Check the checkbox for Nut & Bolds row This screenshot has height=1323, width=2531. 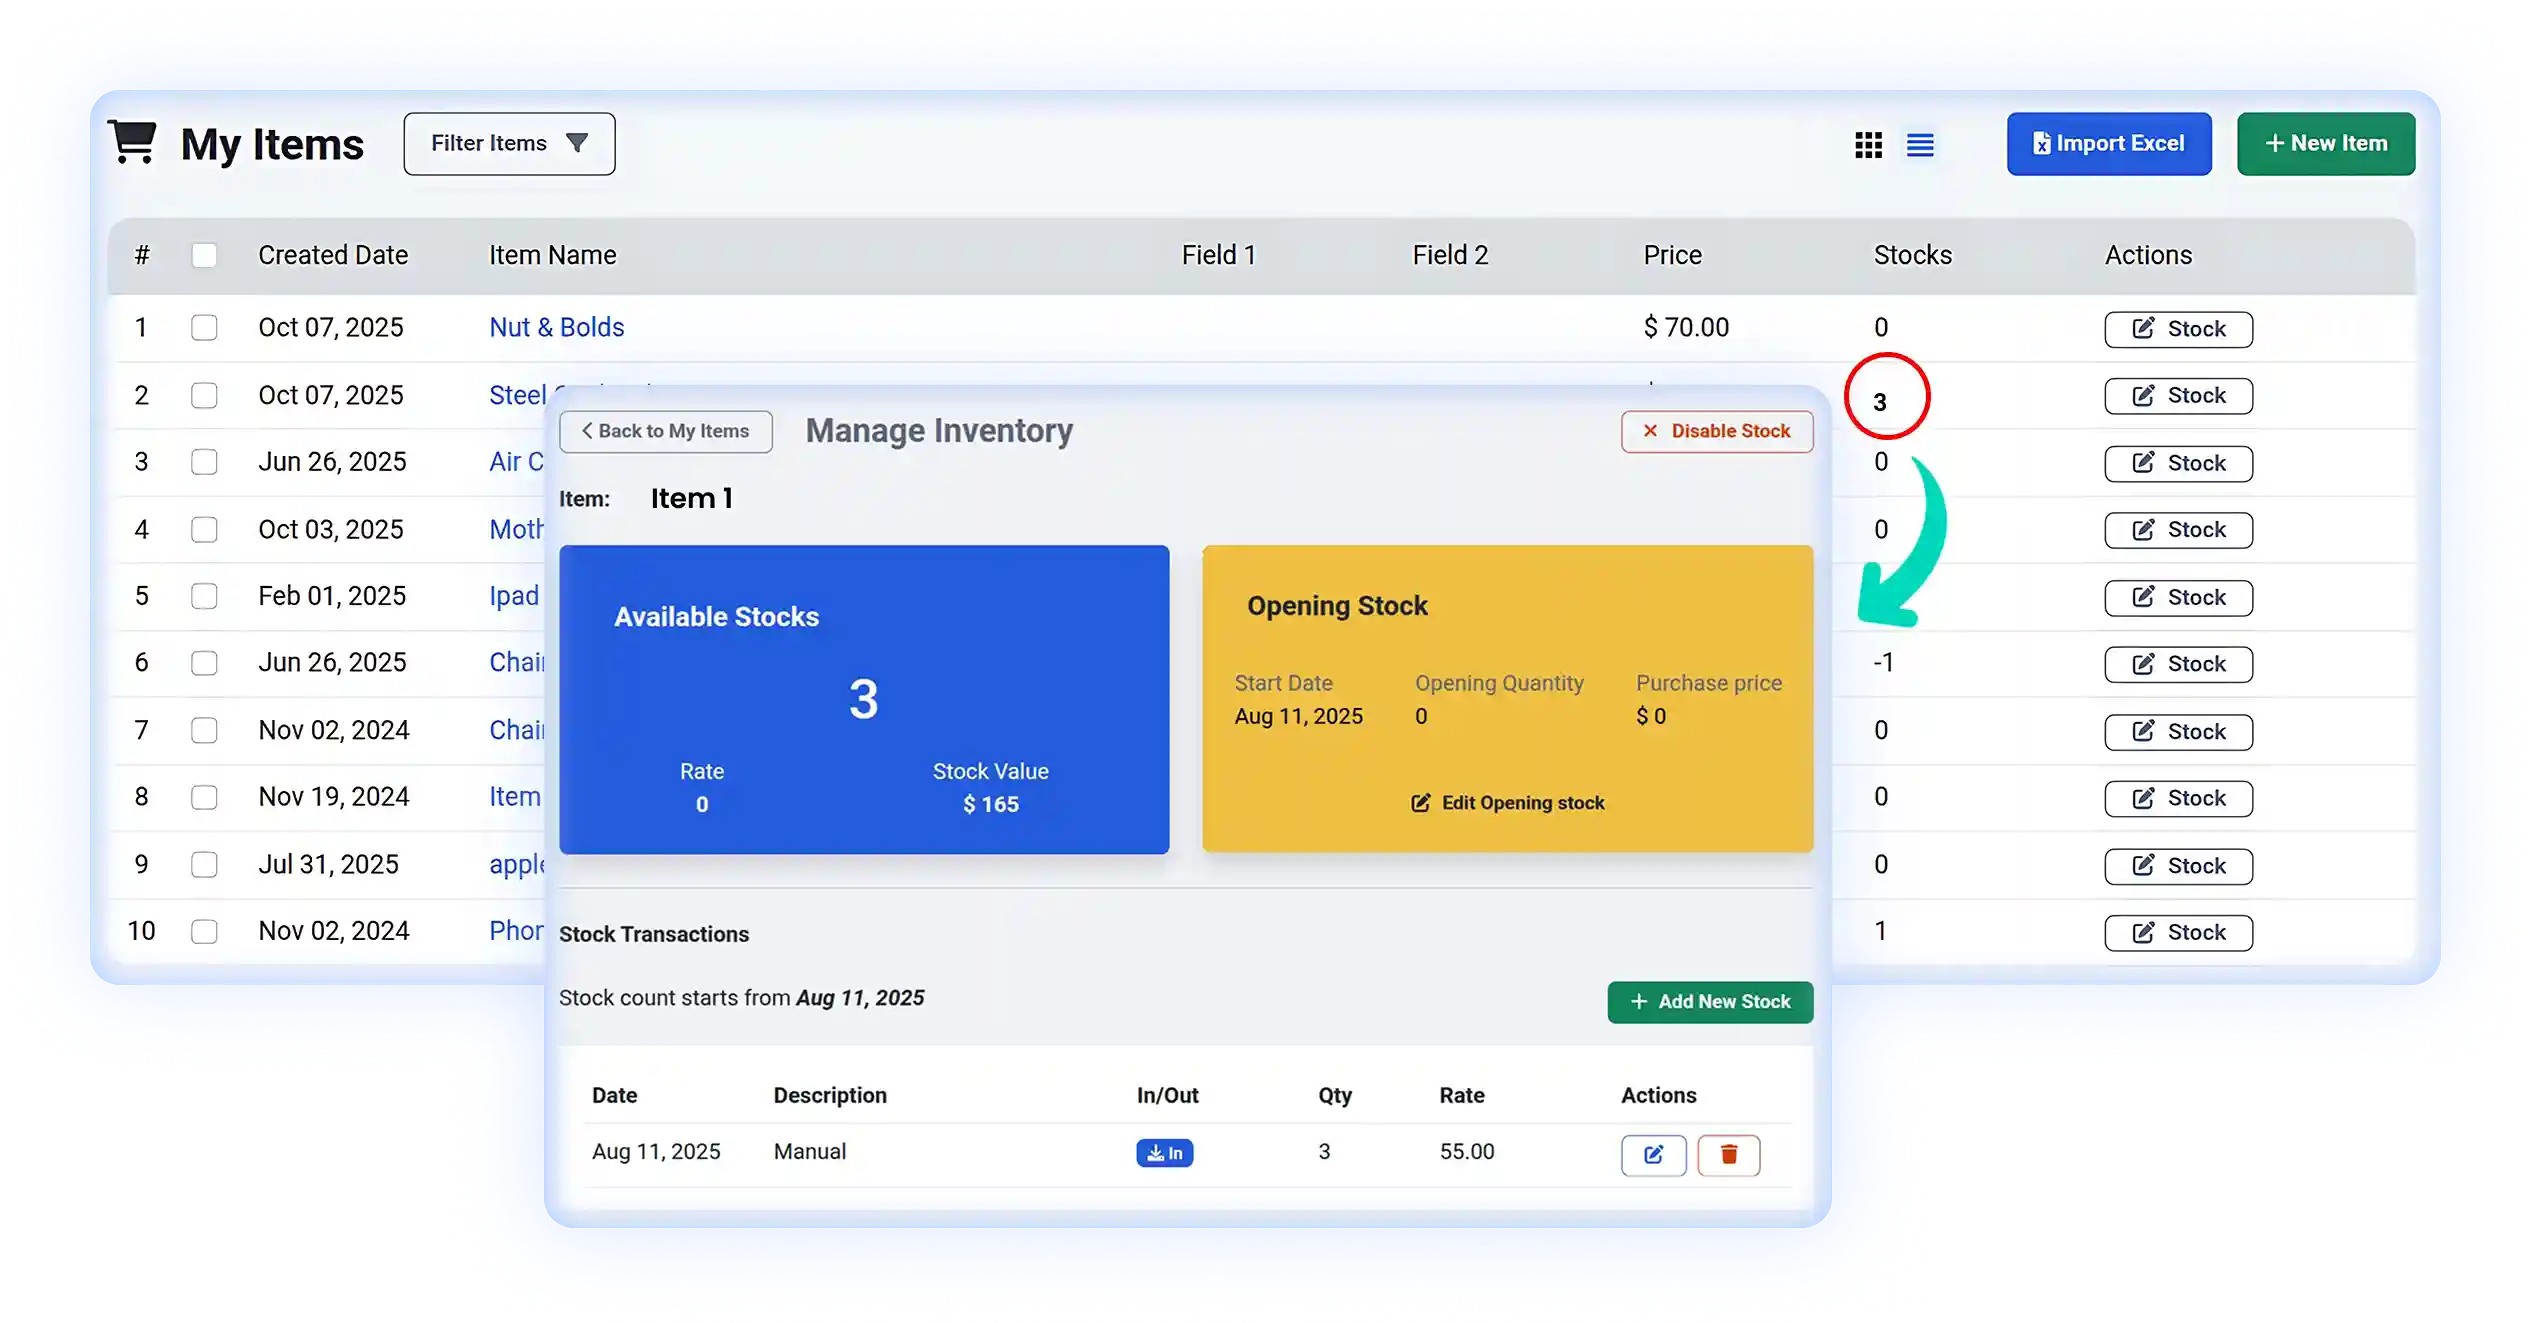coord(205,327)
